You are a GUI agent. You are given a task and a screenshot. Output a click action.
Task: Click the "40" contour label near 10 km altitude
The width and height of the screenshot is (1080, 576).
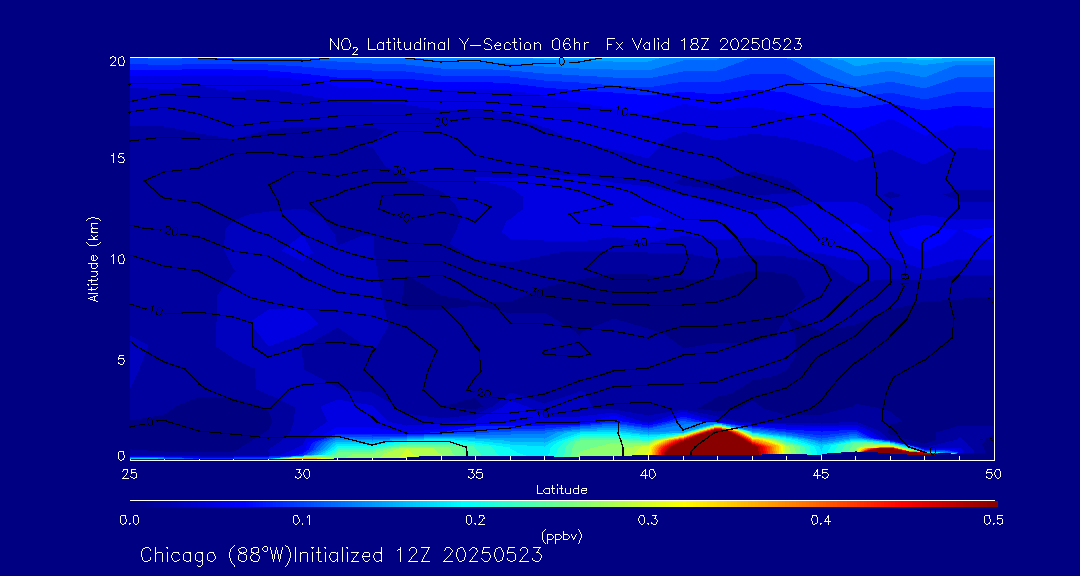[641, 243]
